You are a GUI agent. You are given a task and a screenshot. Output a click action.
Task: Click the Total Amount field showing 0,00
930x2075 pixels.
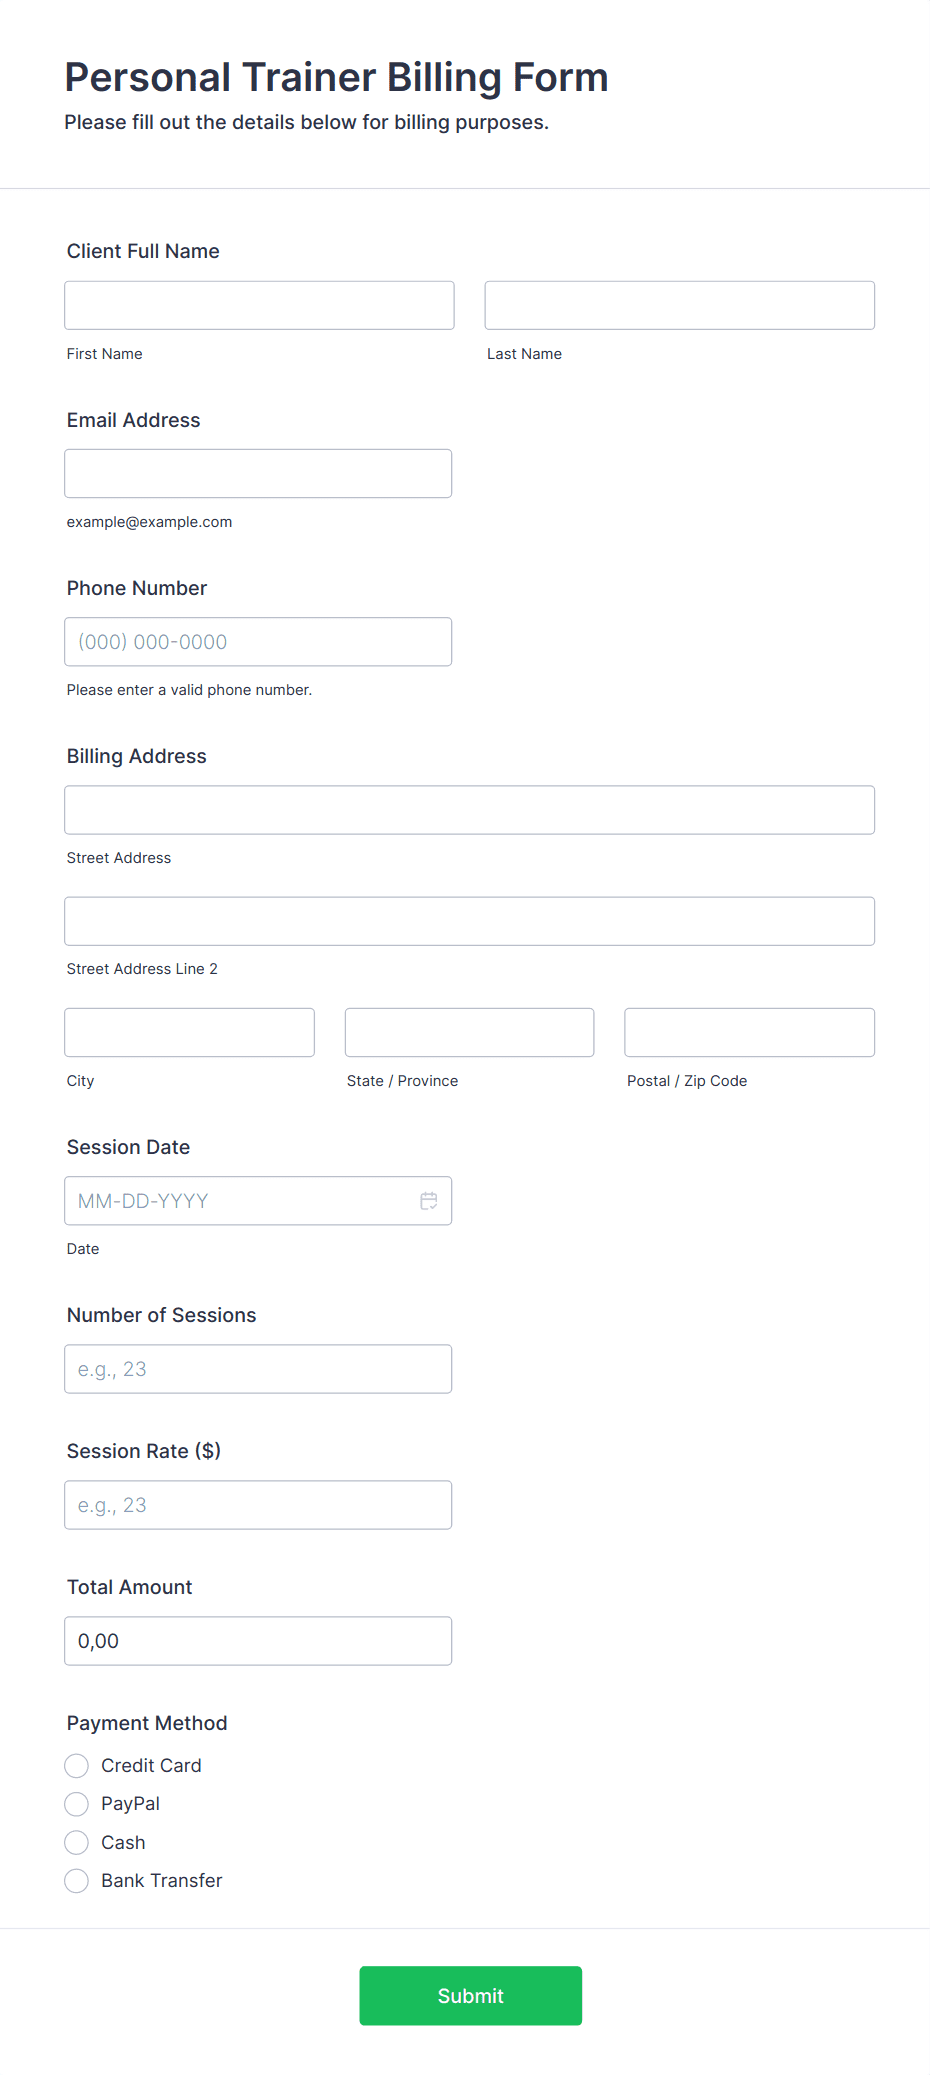pos(258,1640)
